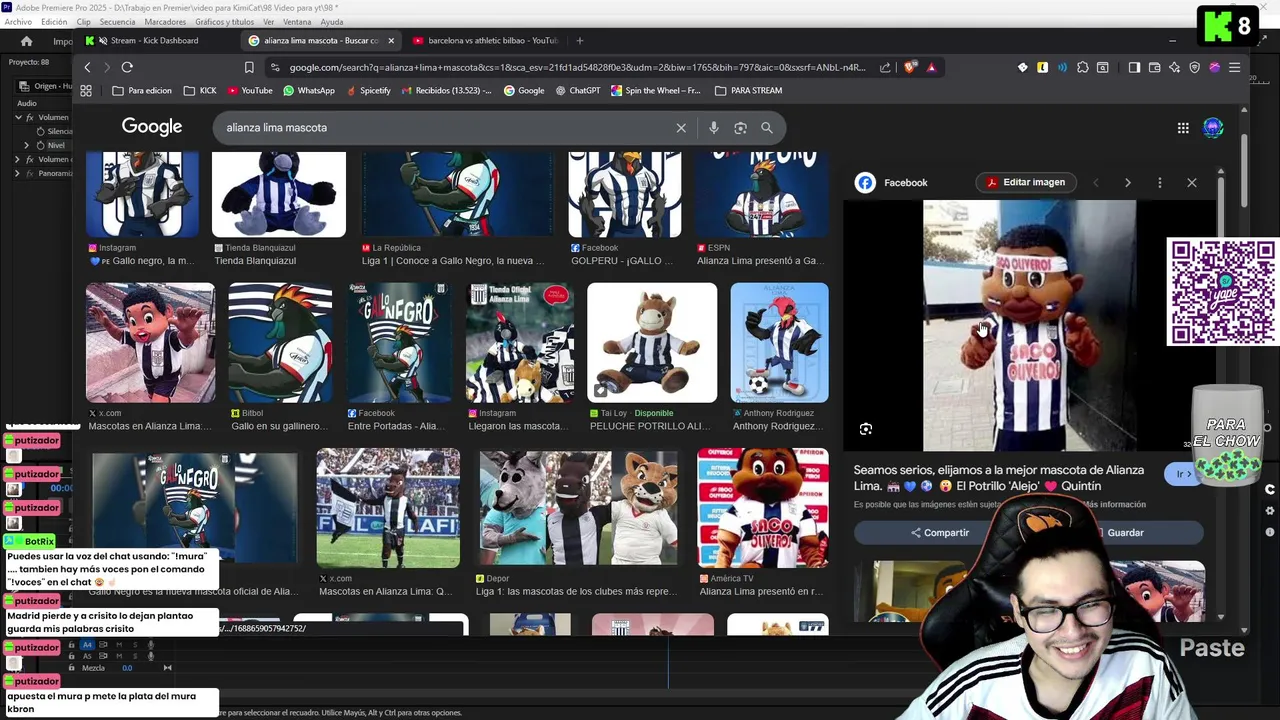The width and height of the screenshot is (1280, 720).
Task: Open Gráficos y títulos menu
Action: pos(224,22)
